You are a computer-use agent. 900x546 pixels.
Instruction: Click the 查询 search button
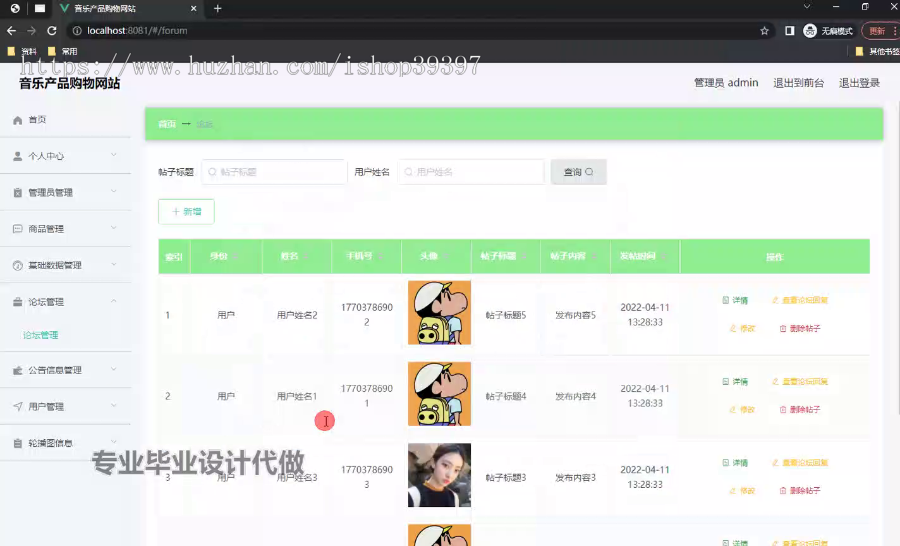click(579, 172)
